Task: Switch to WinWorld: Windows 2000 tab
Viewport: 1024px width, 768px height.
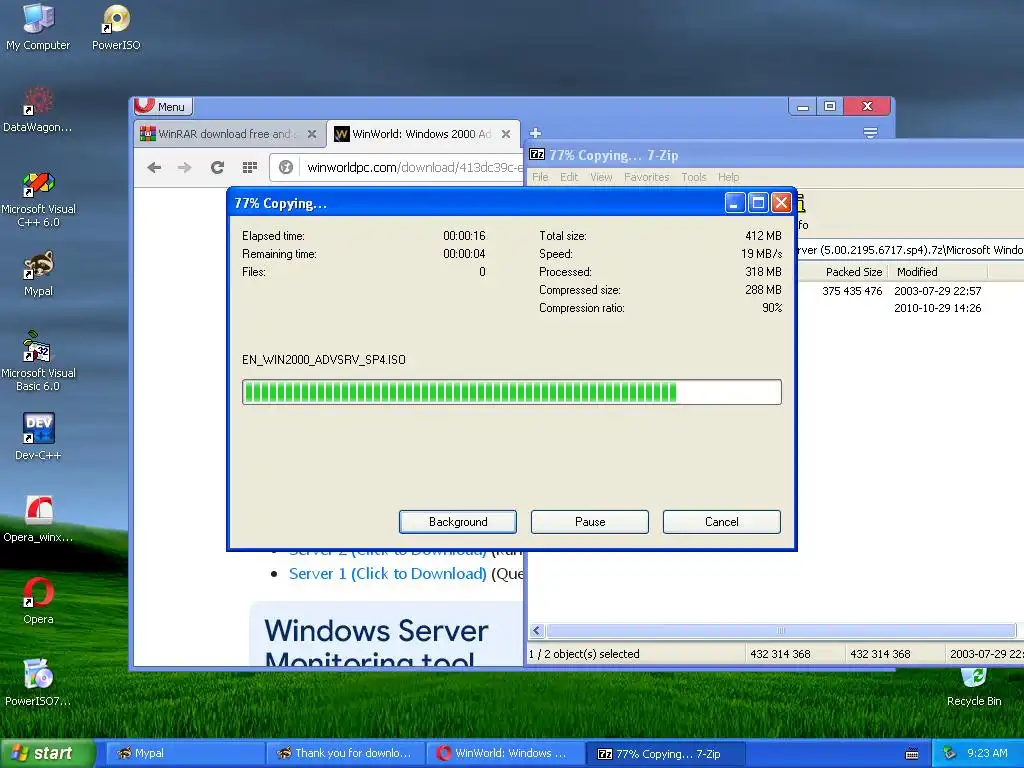Action: 423,134
